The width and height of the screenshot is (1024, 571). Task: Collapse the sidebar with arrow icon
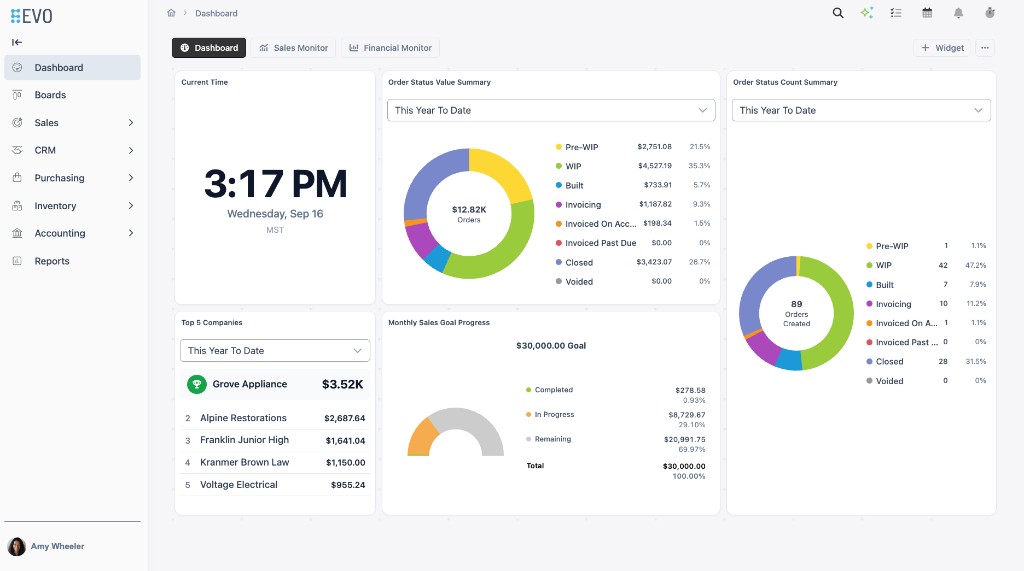coord(17,42)
